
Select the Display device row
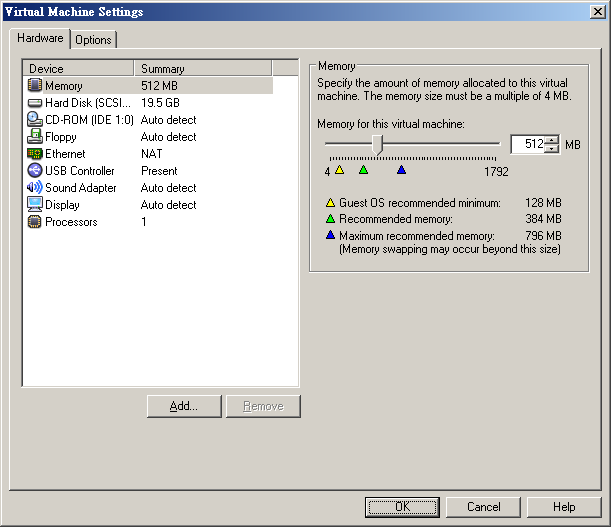[x=148, y=205]
